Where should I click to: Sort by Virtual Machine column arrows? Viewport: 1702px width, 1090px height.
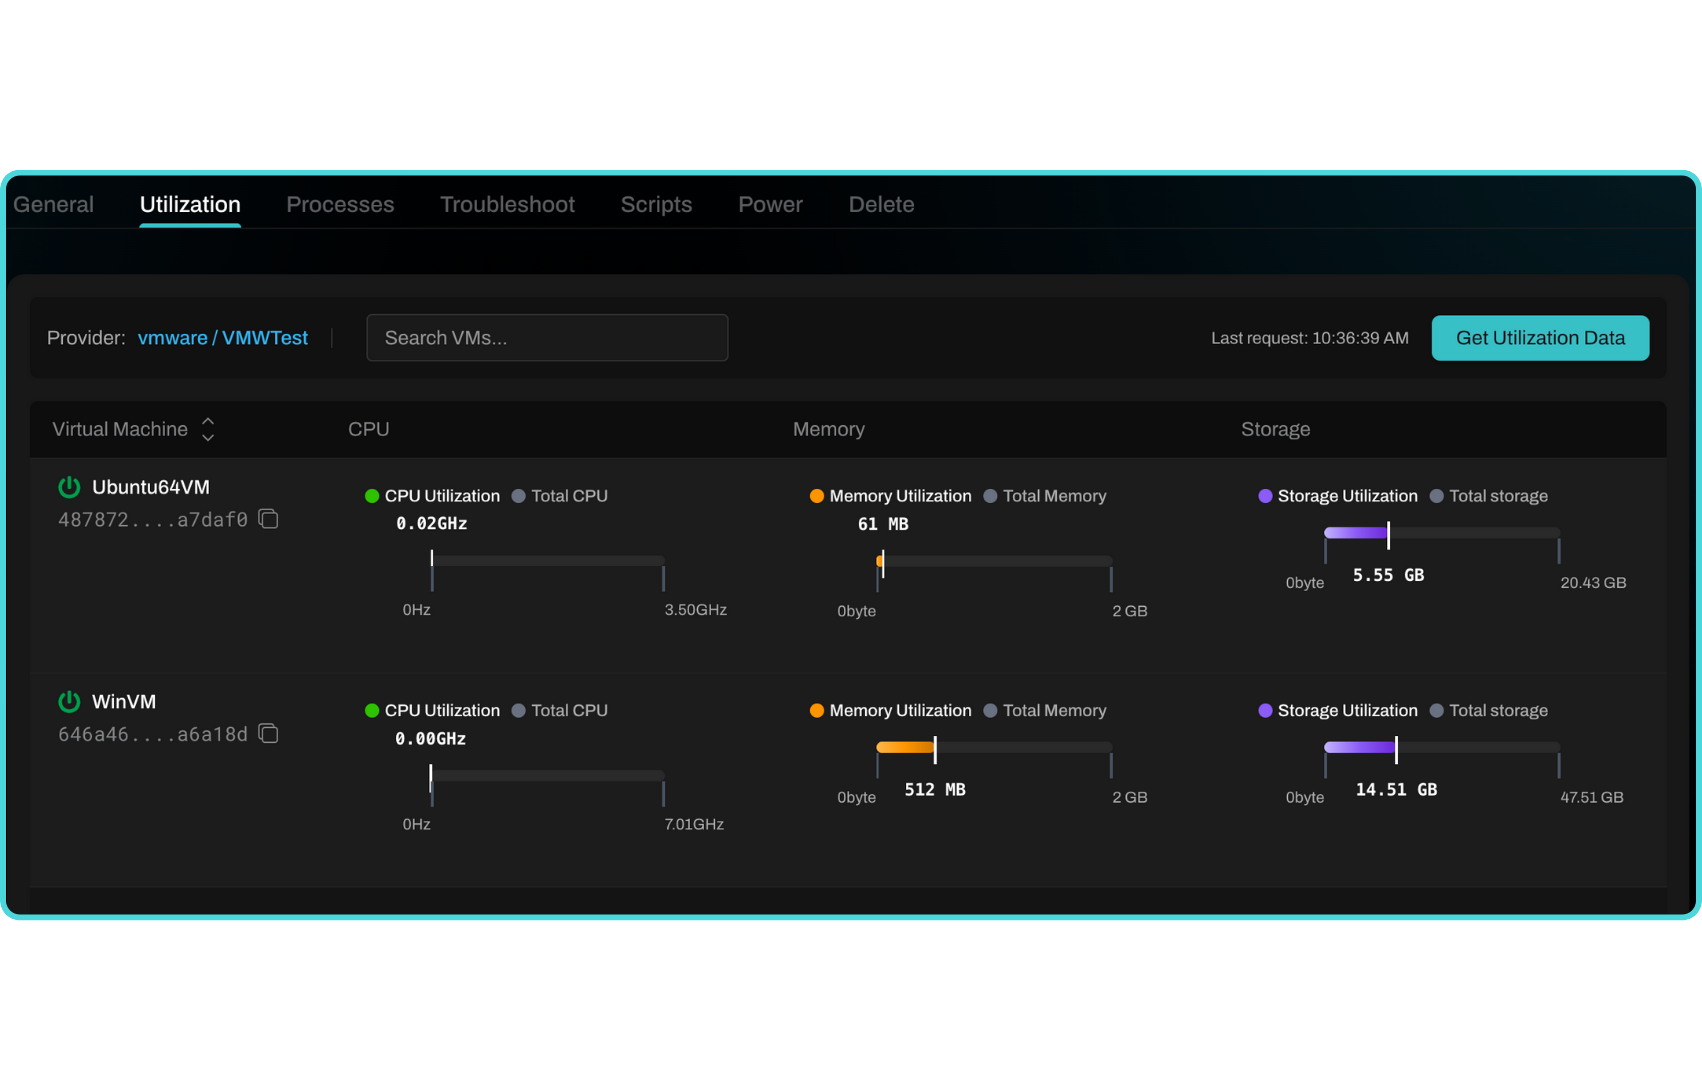click(x=208, y=429)
